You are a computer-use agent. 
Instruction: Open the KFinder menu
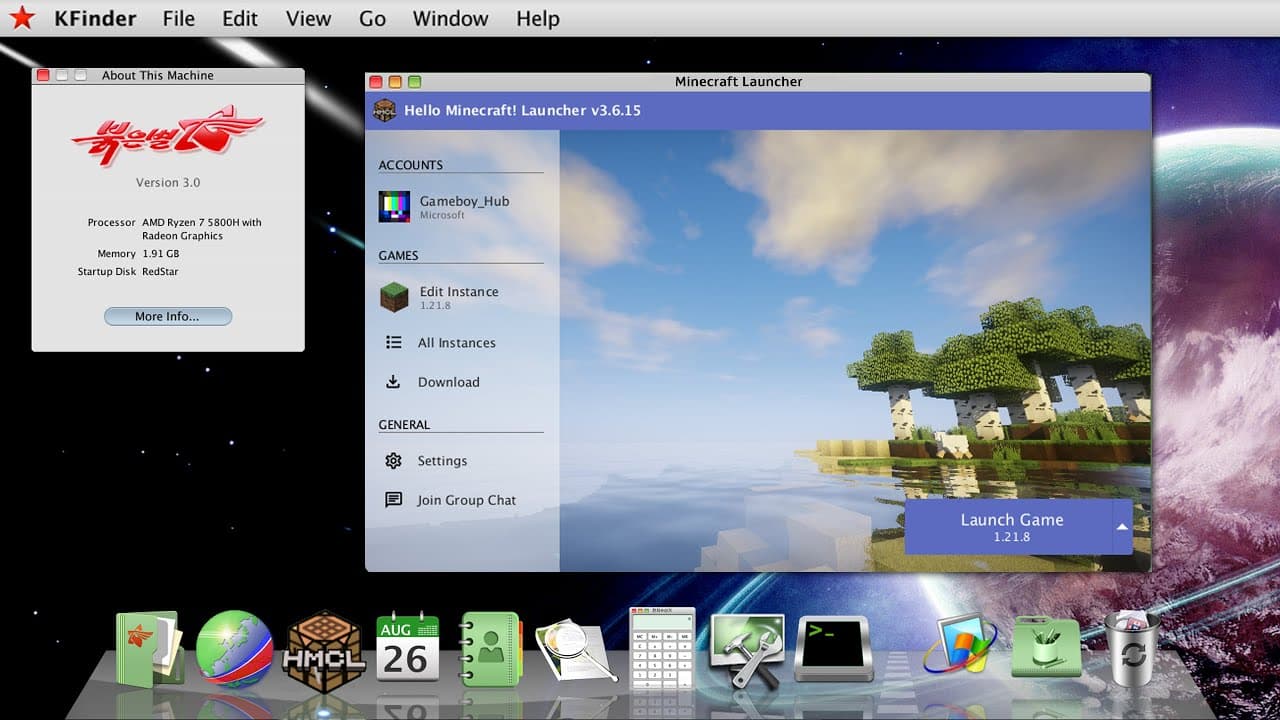point(95,19)
